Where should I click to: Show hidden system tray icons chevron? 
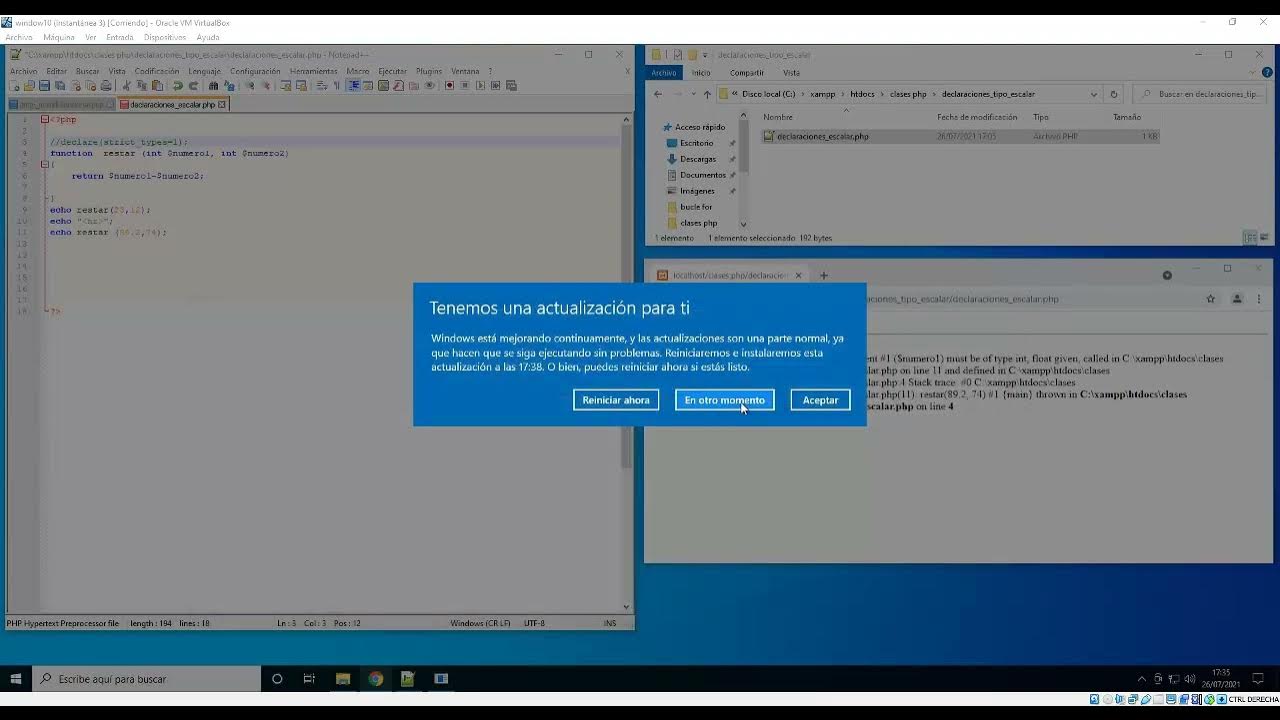[1142, 679]
